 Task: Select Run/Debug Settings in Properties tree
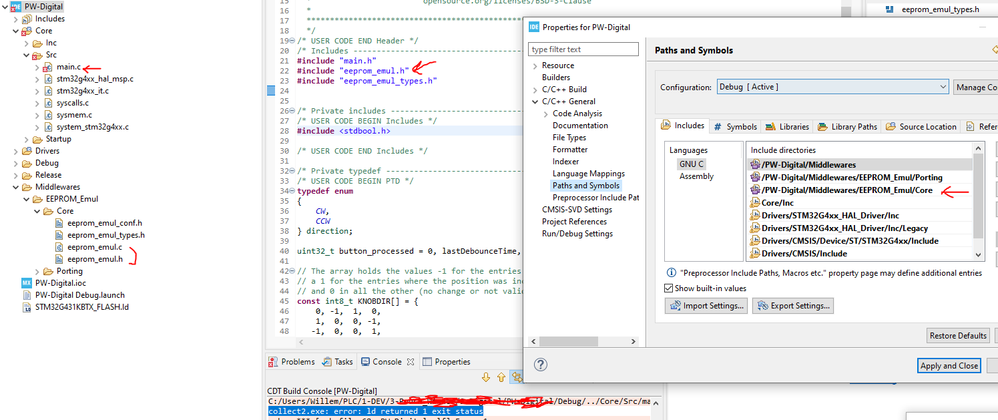coord(577,234)
